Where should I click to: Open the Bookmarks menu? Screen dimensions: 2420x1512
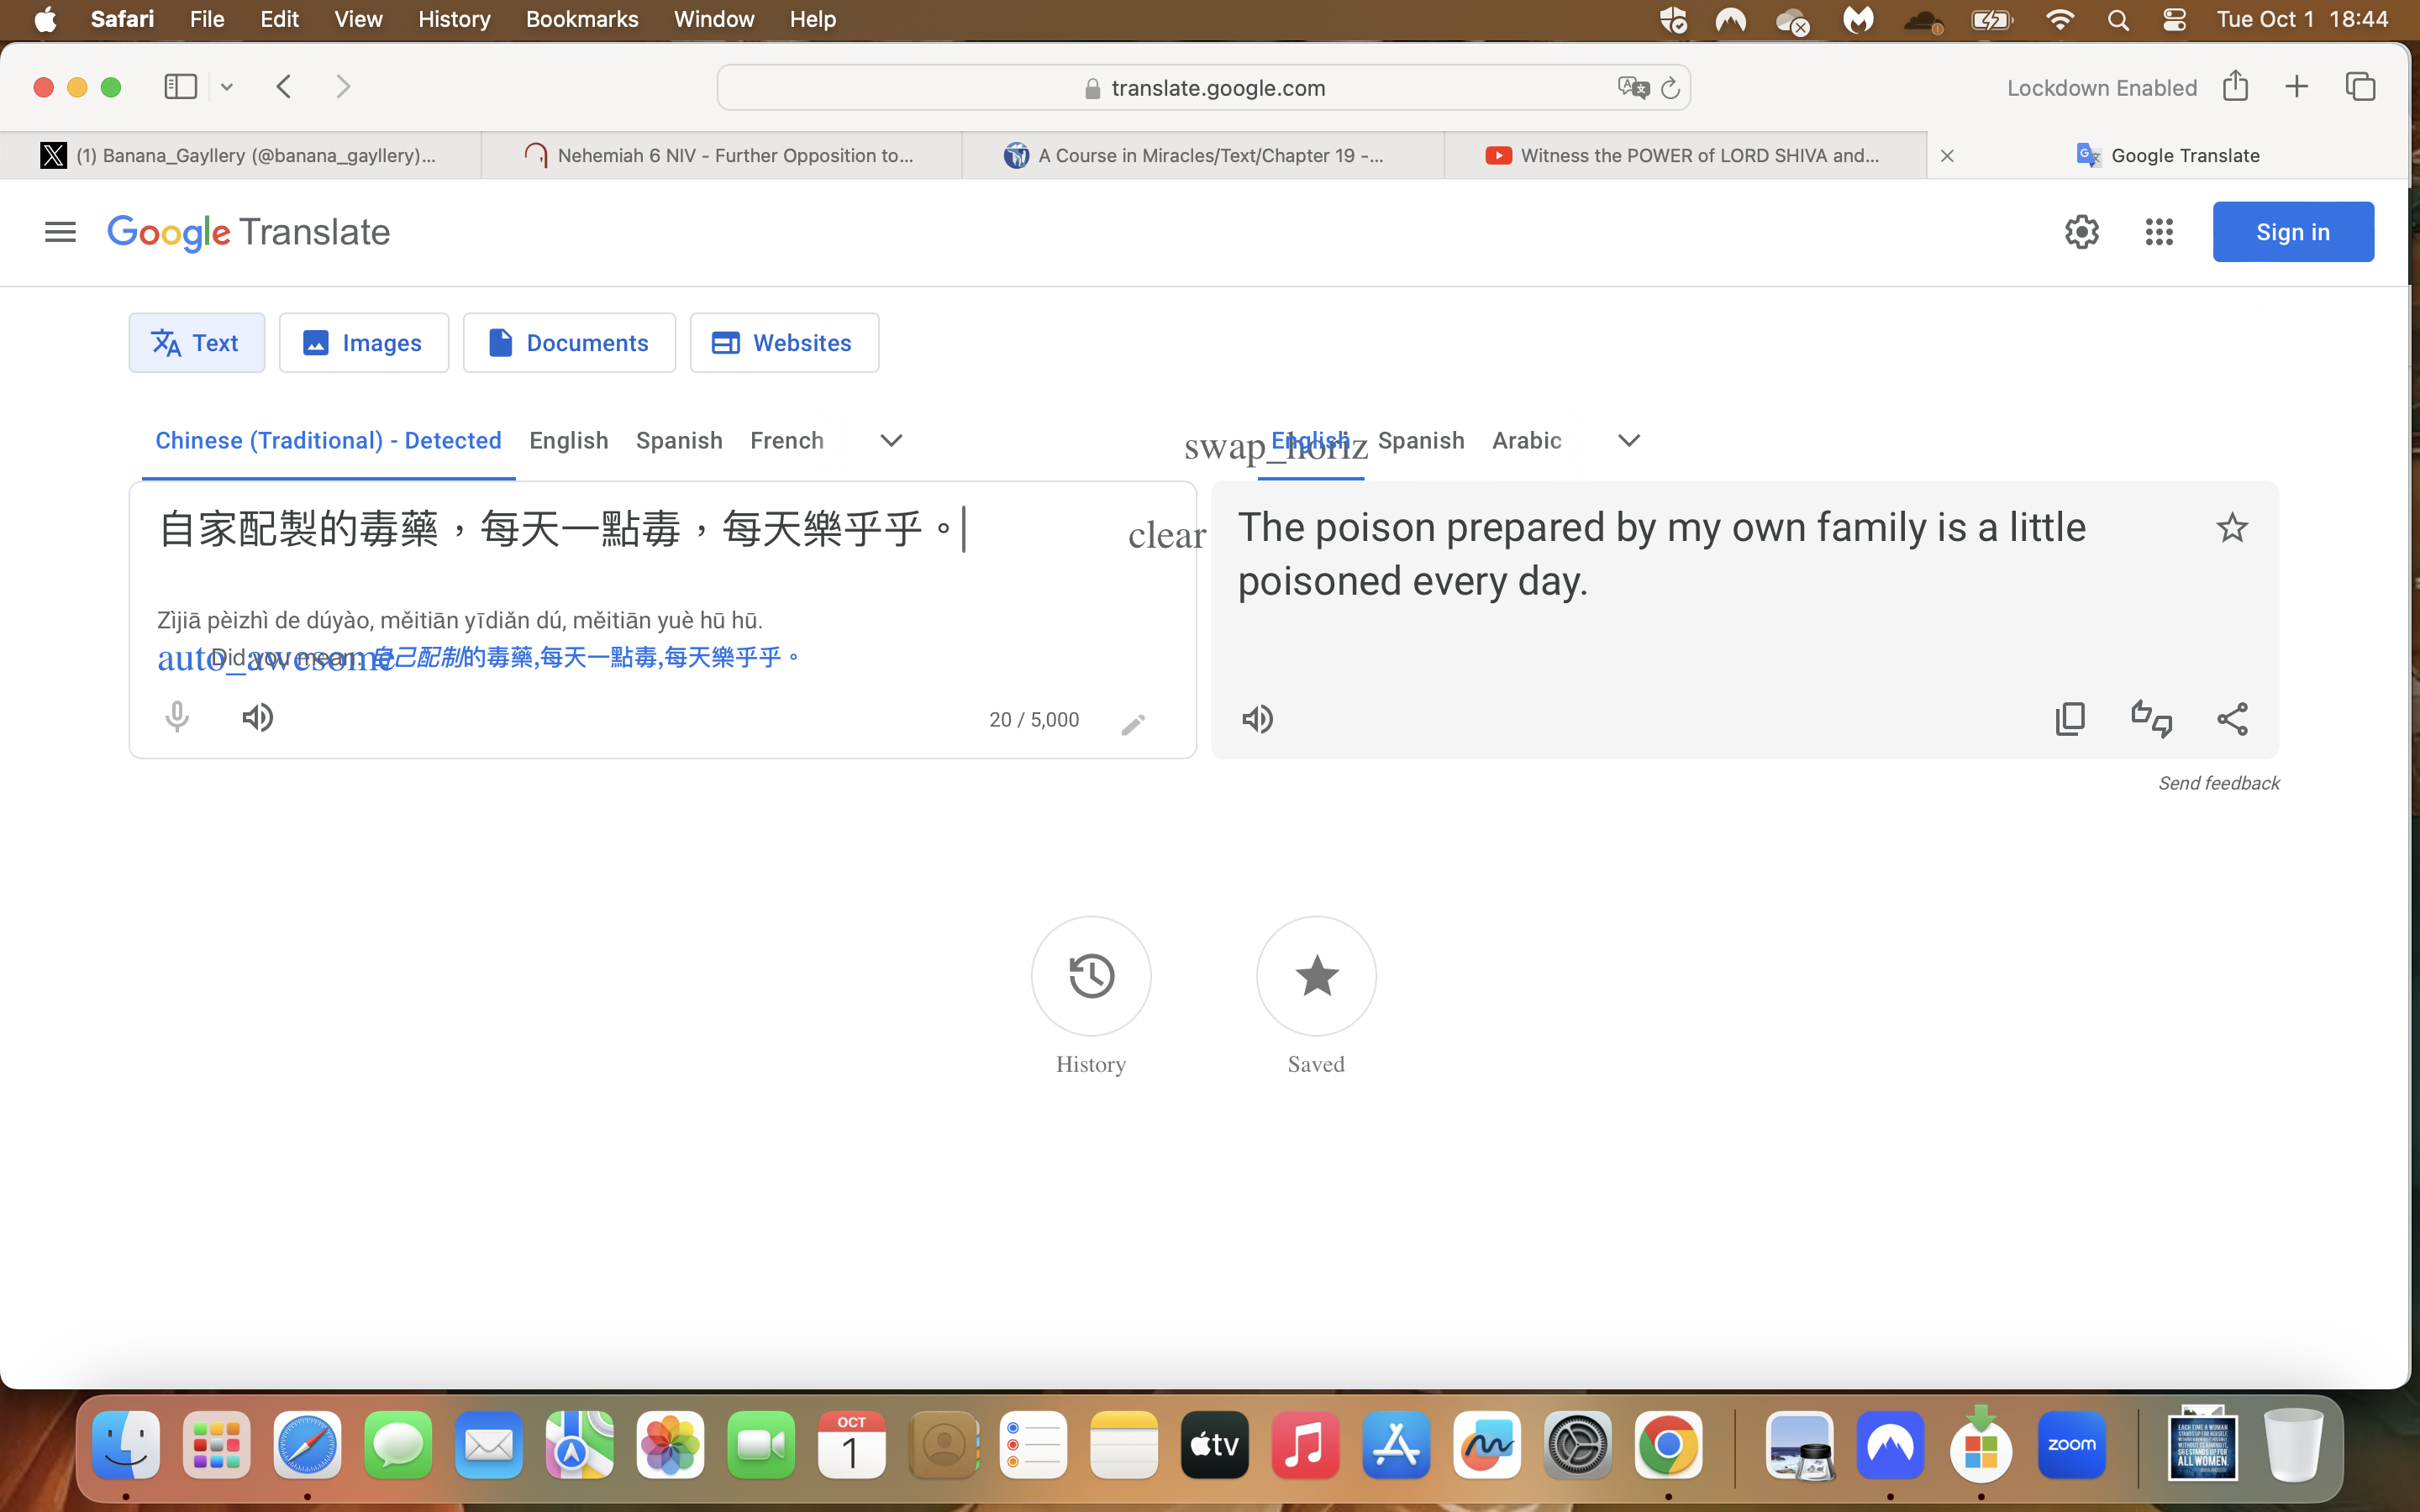[x=582, y=19]
